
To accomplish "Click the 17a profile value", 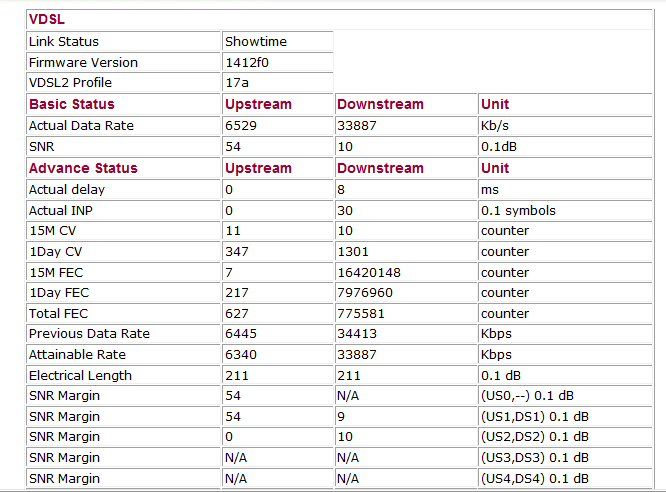I will click(237, 82).
